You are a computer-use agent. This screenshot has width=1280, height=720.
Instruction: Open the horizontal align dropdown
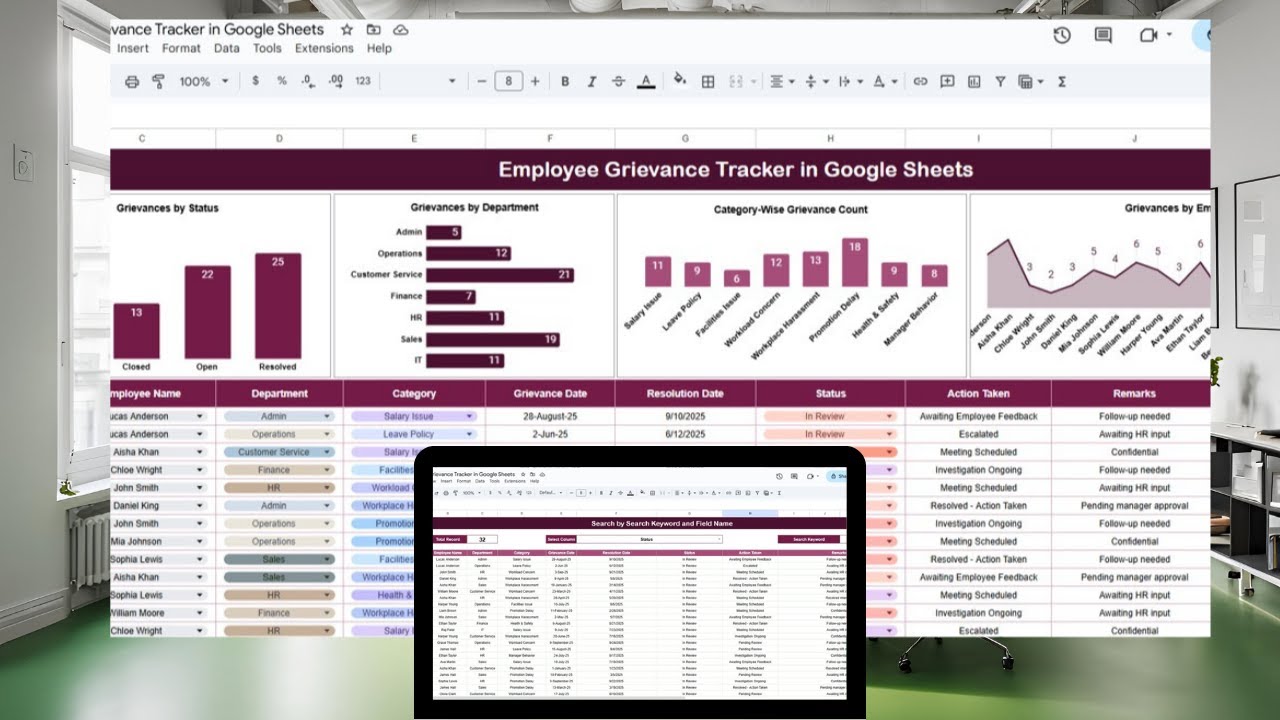click(x=782, y=82)
